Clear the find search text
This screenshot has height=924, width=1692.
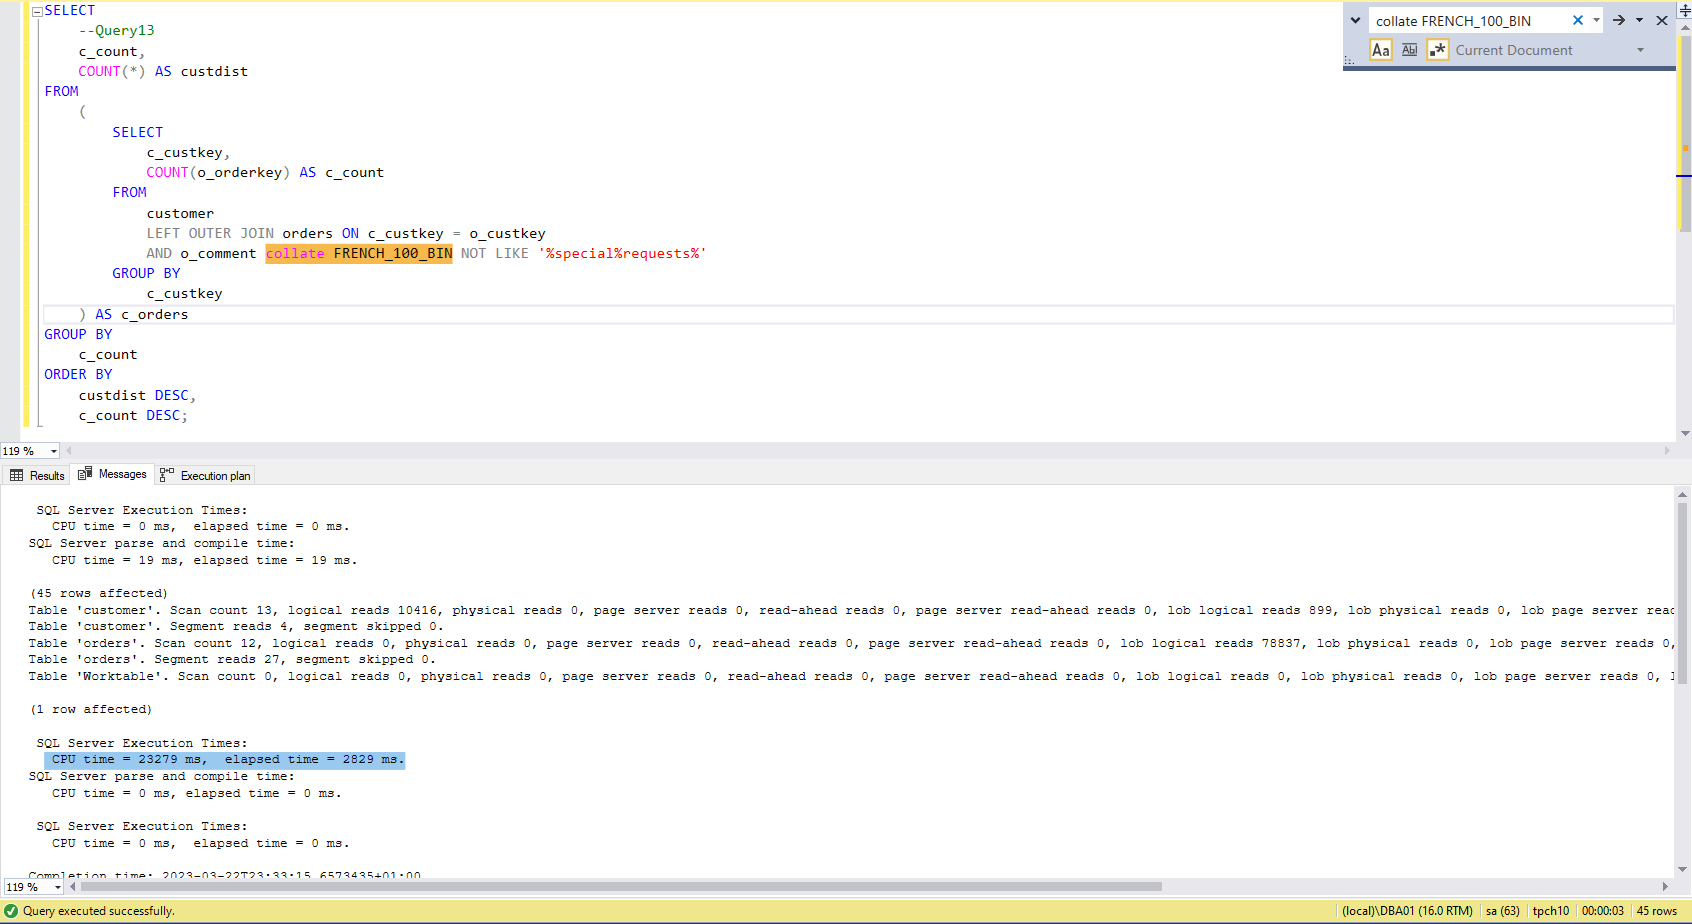pyautogui.click(x=1578, y=20)
